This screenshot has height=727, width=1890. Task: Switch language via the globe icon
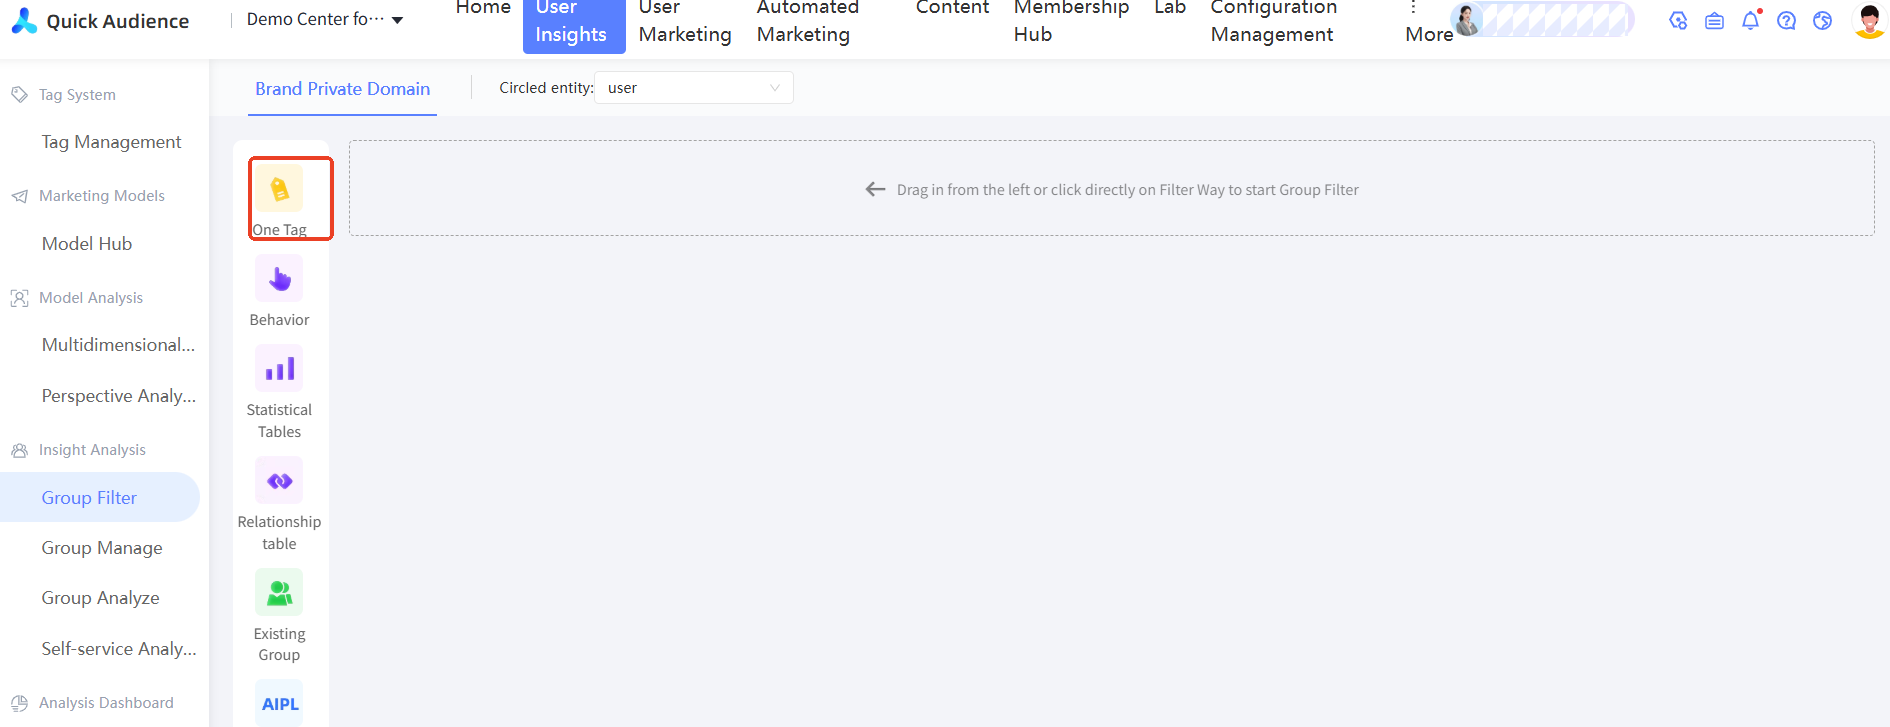tap(1822, 20)
